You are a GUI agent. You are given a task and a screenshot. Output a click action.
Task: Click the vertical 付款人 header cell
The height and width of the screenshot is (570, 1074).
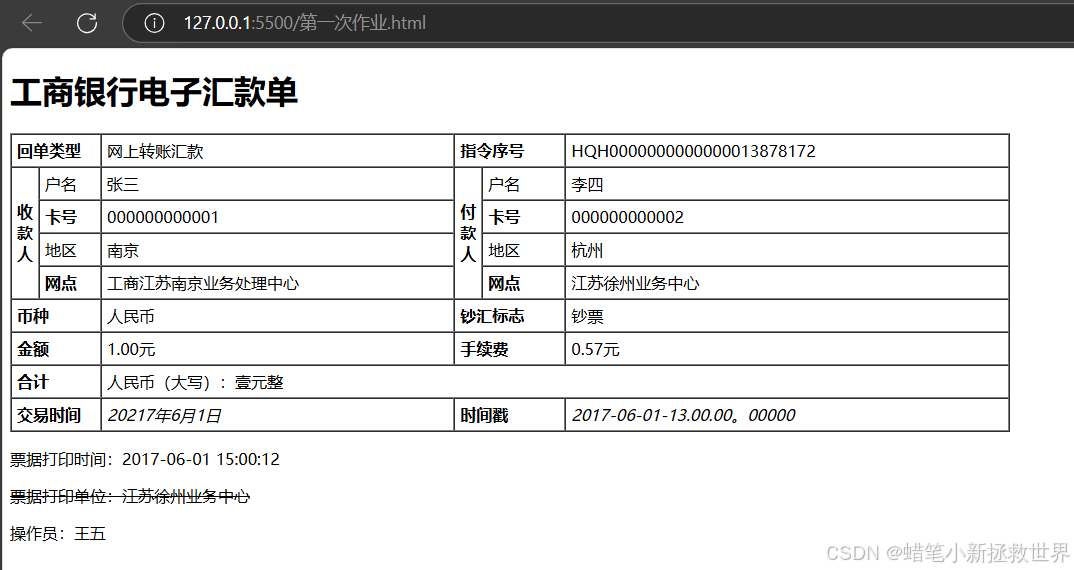pos(469,234)
